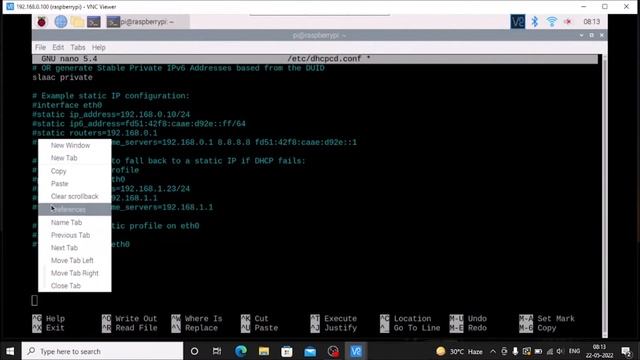The image size is (640, 360).
Task: Click the nano 'Exit' shortcut label
Action: tap(55, 328)
